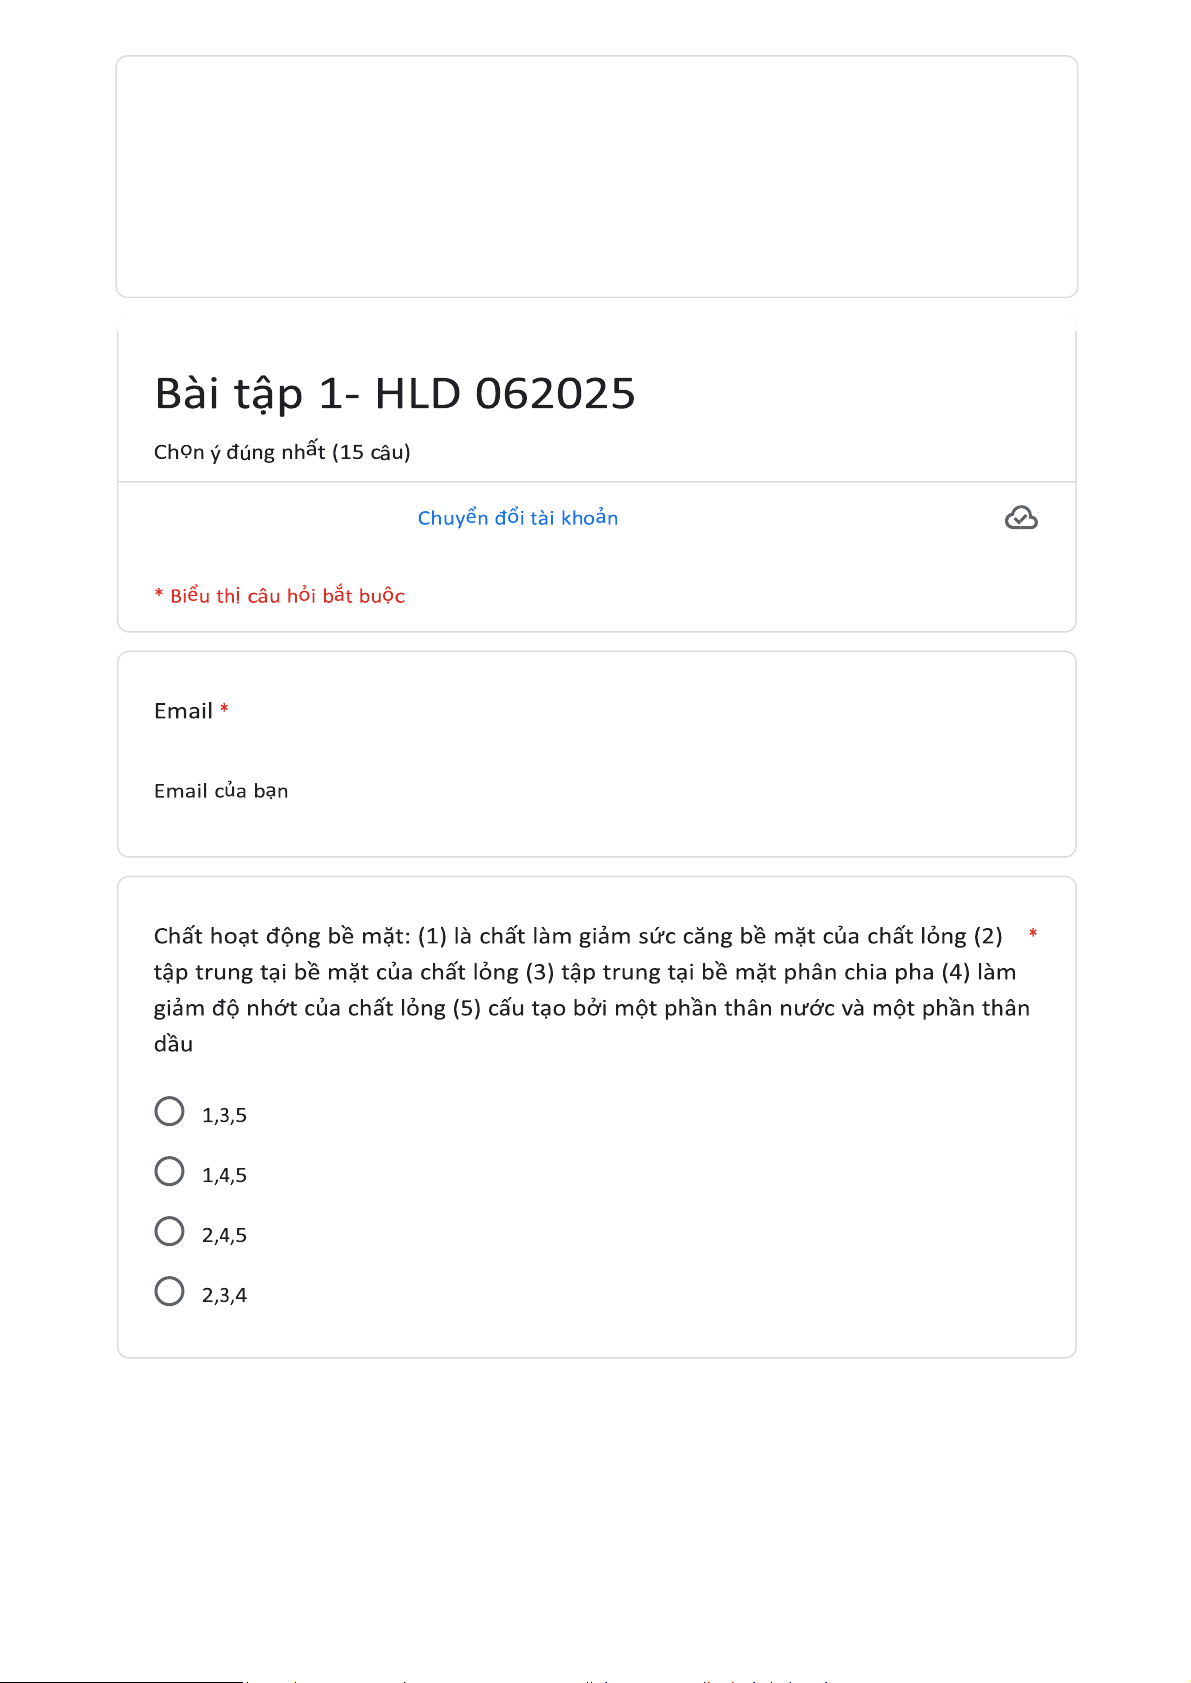Click the black footer line at page bottom

click(x=120, y=1681)
